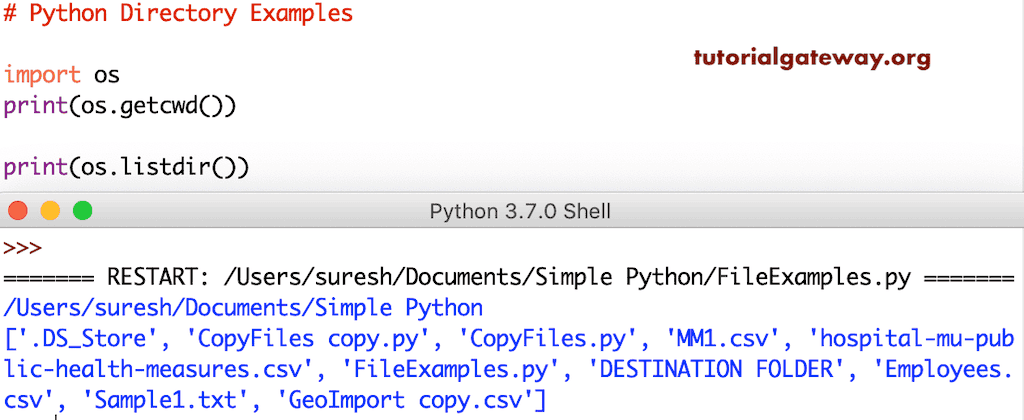Click the 'import' keyword in the editor
The width and height of the screenshot is (1024, 420).
(x=42, y=76)
